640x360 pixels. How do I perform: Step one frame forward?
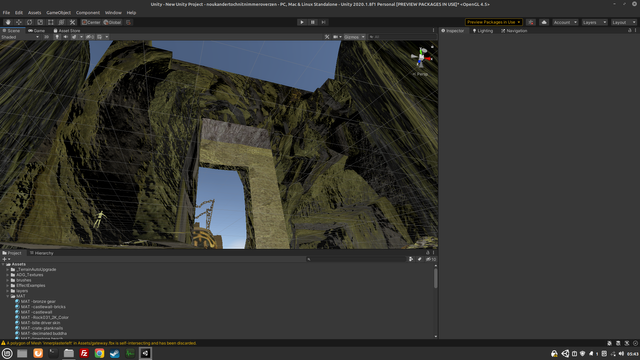[323, 22]
